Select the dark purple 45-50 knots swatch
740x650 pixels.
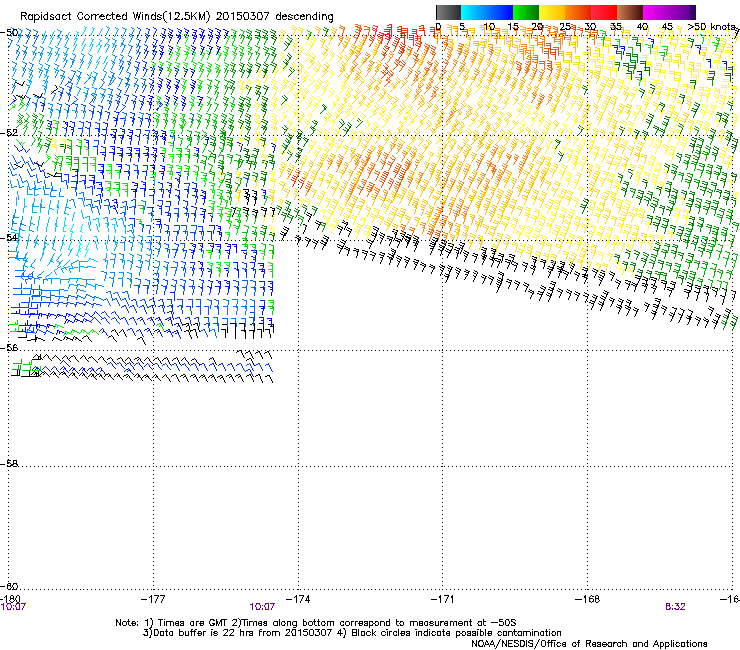(682, 12)
